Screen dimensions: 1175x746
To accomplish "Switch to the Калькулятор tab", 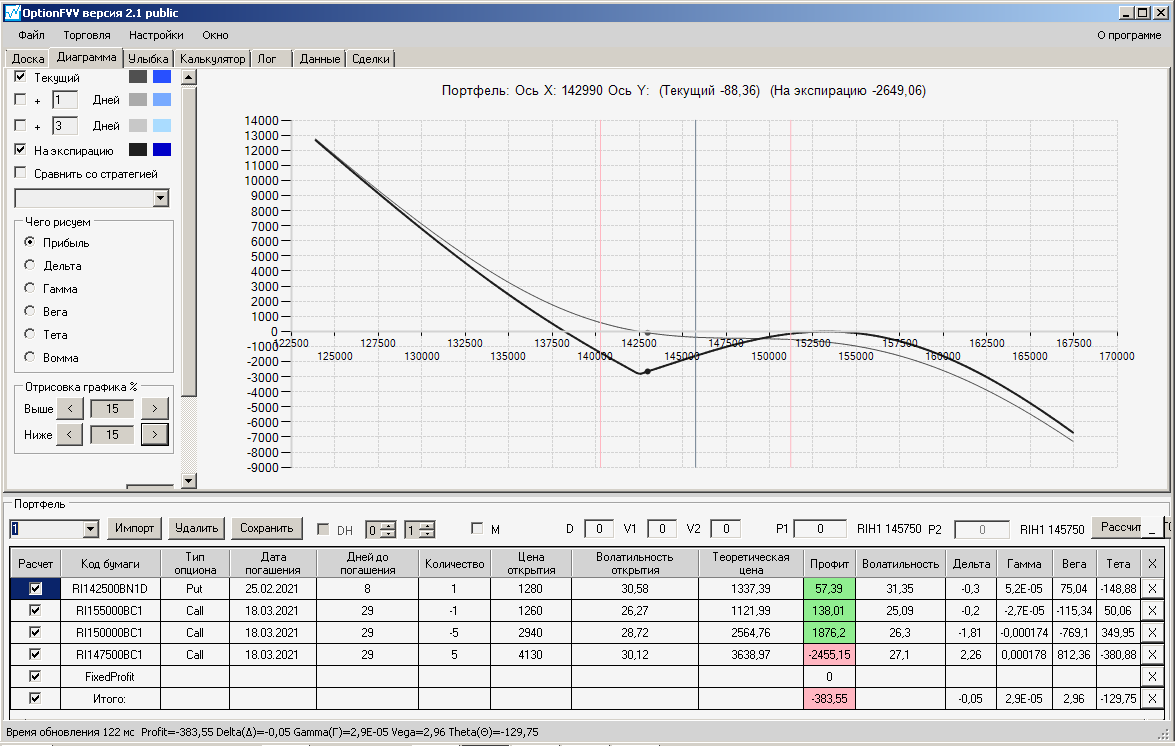I will 212,58.
